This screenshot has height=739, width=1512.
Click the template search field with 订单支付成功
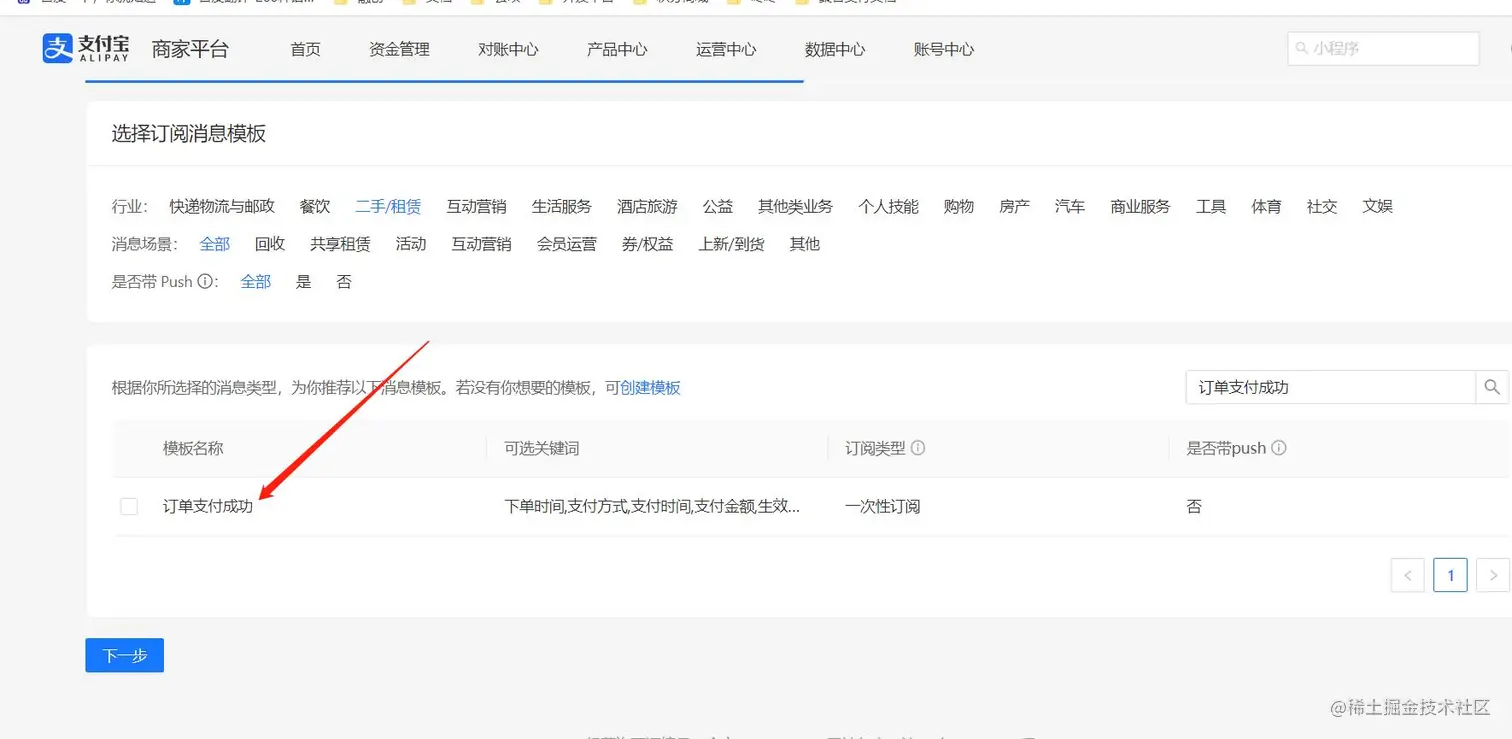(x=1331, y=387)
